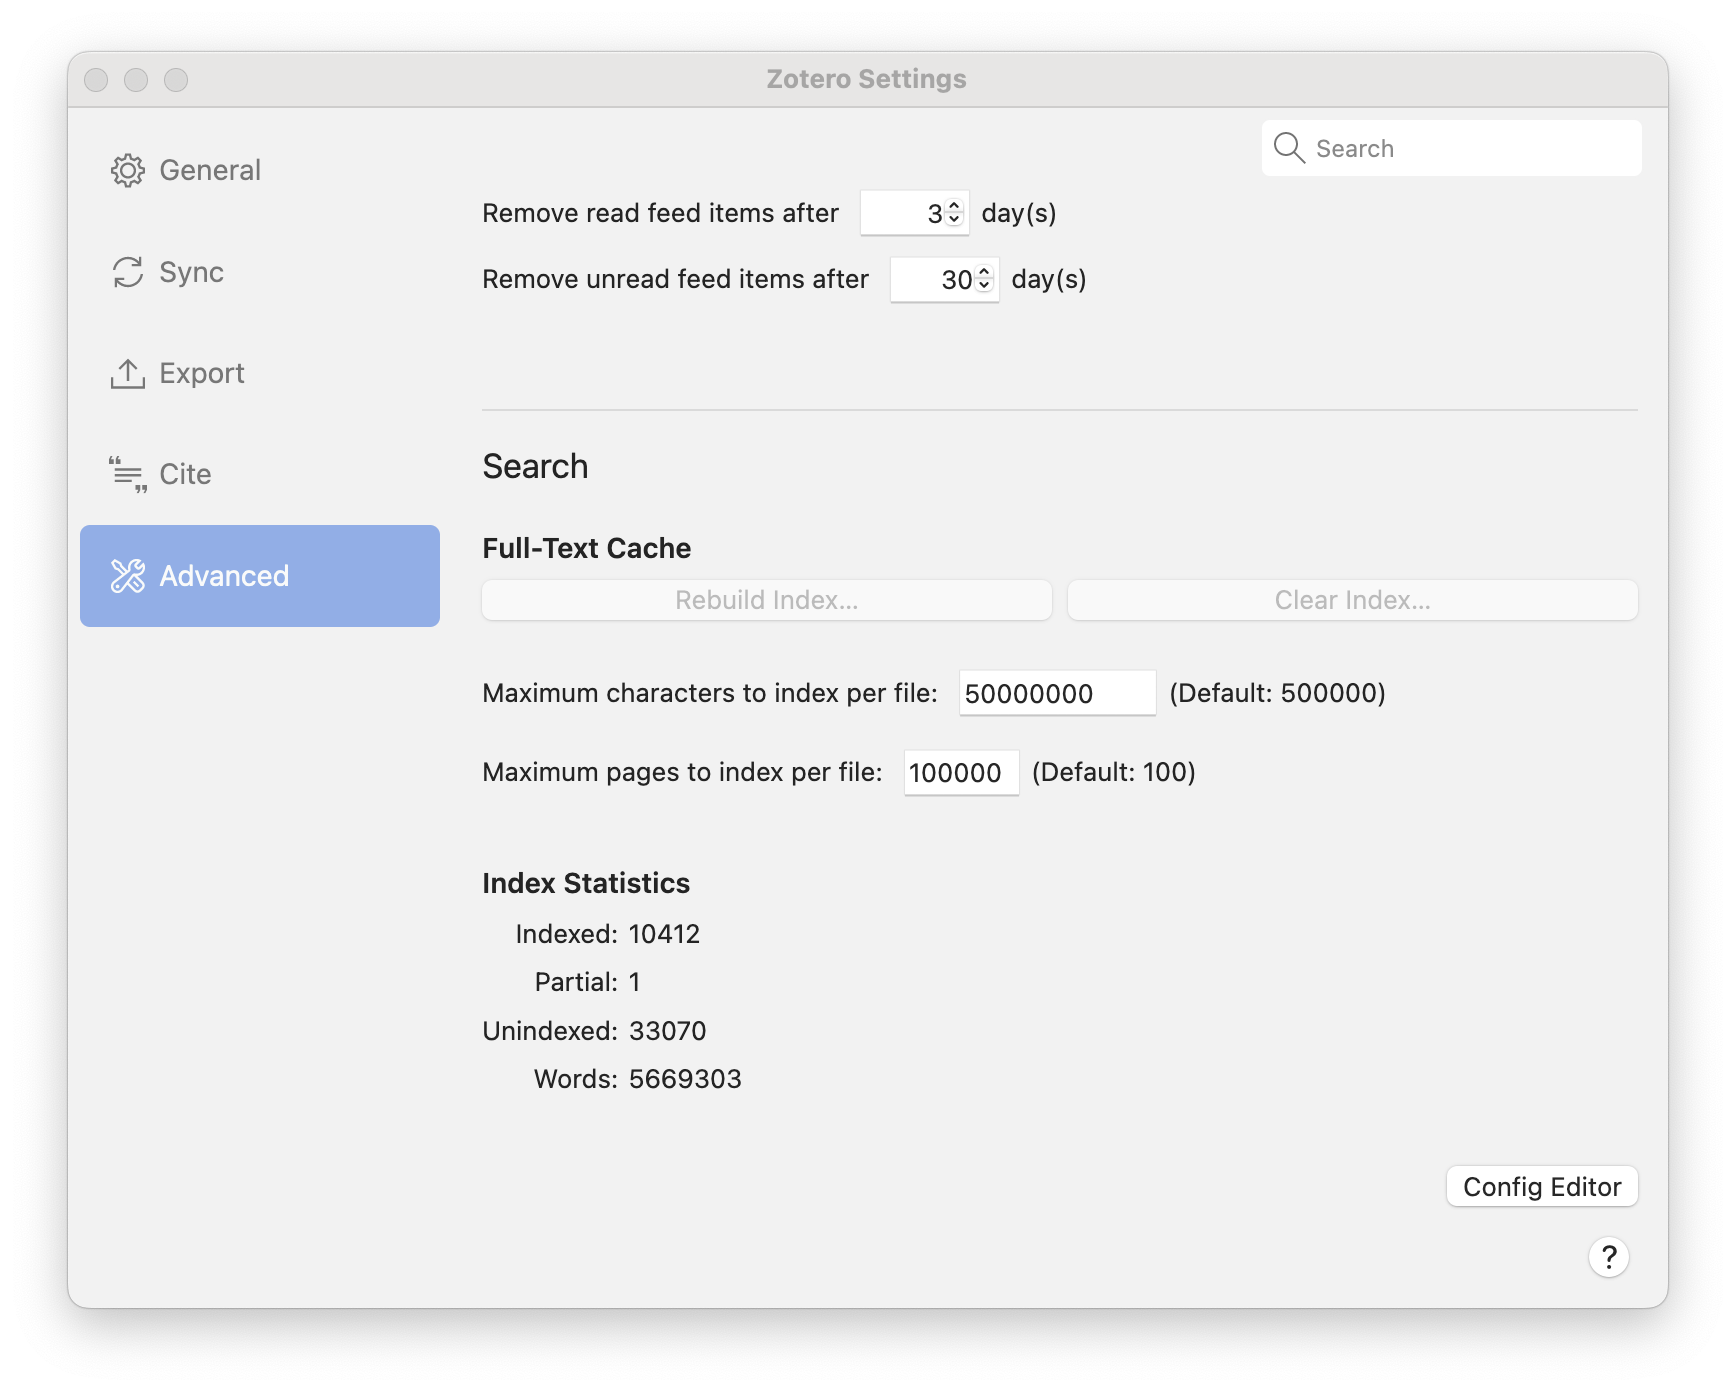Edit maximum pages to index field
The image size is (1736, 1392).
pos(961,772)
